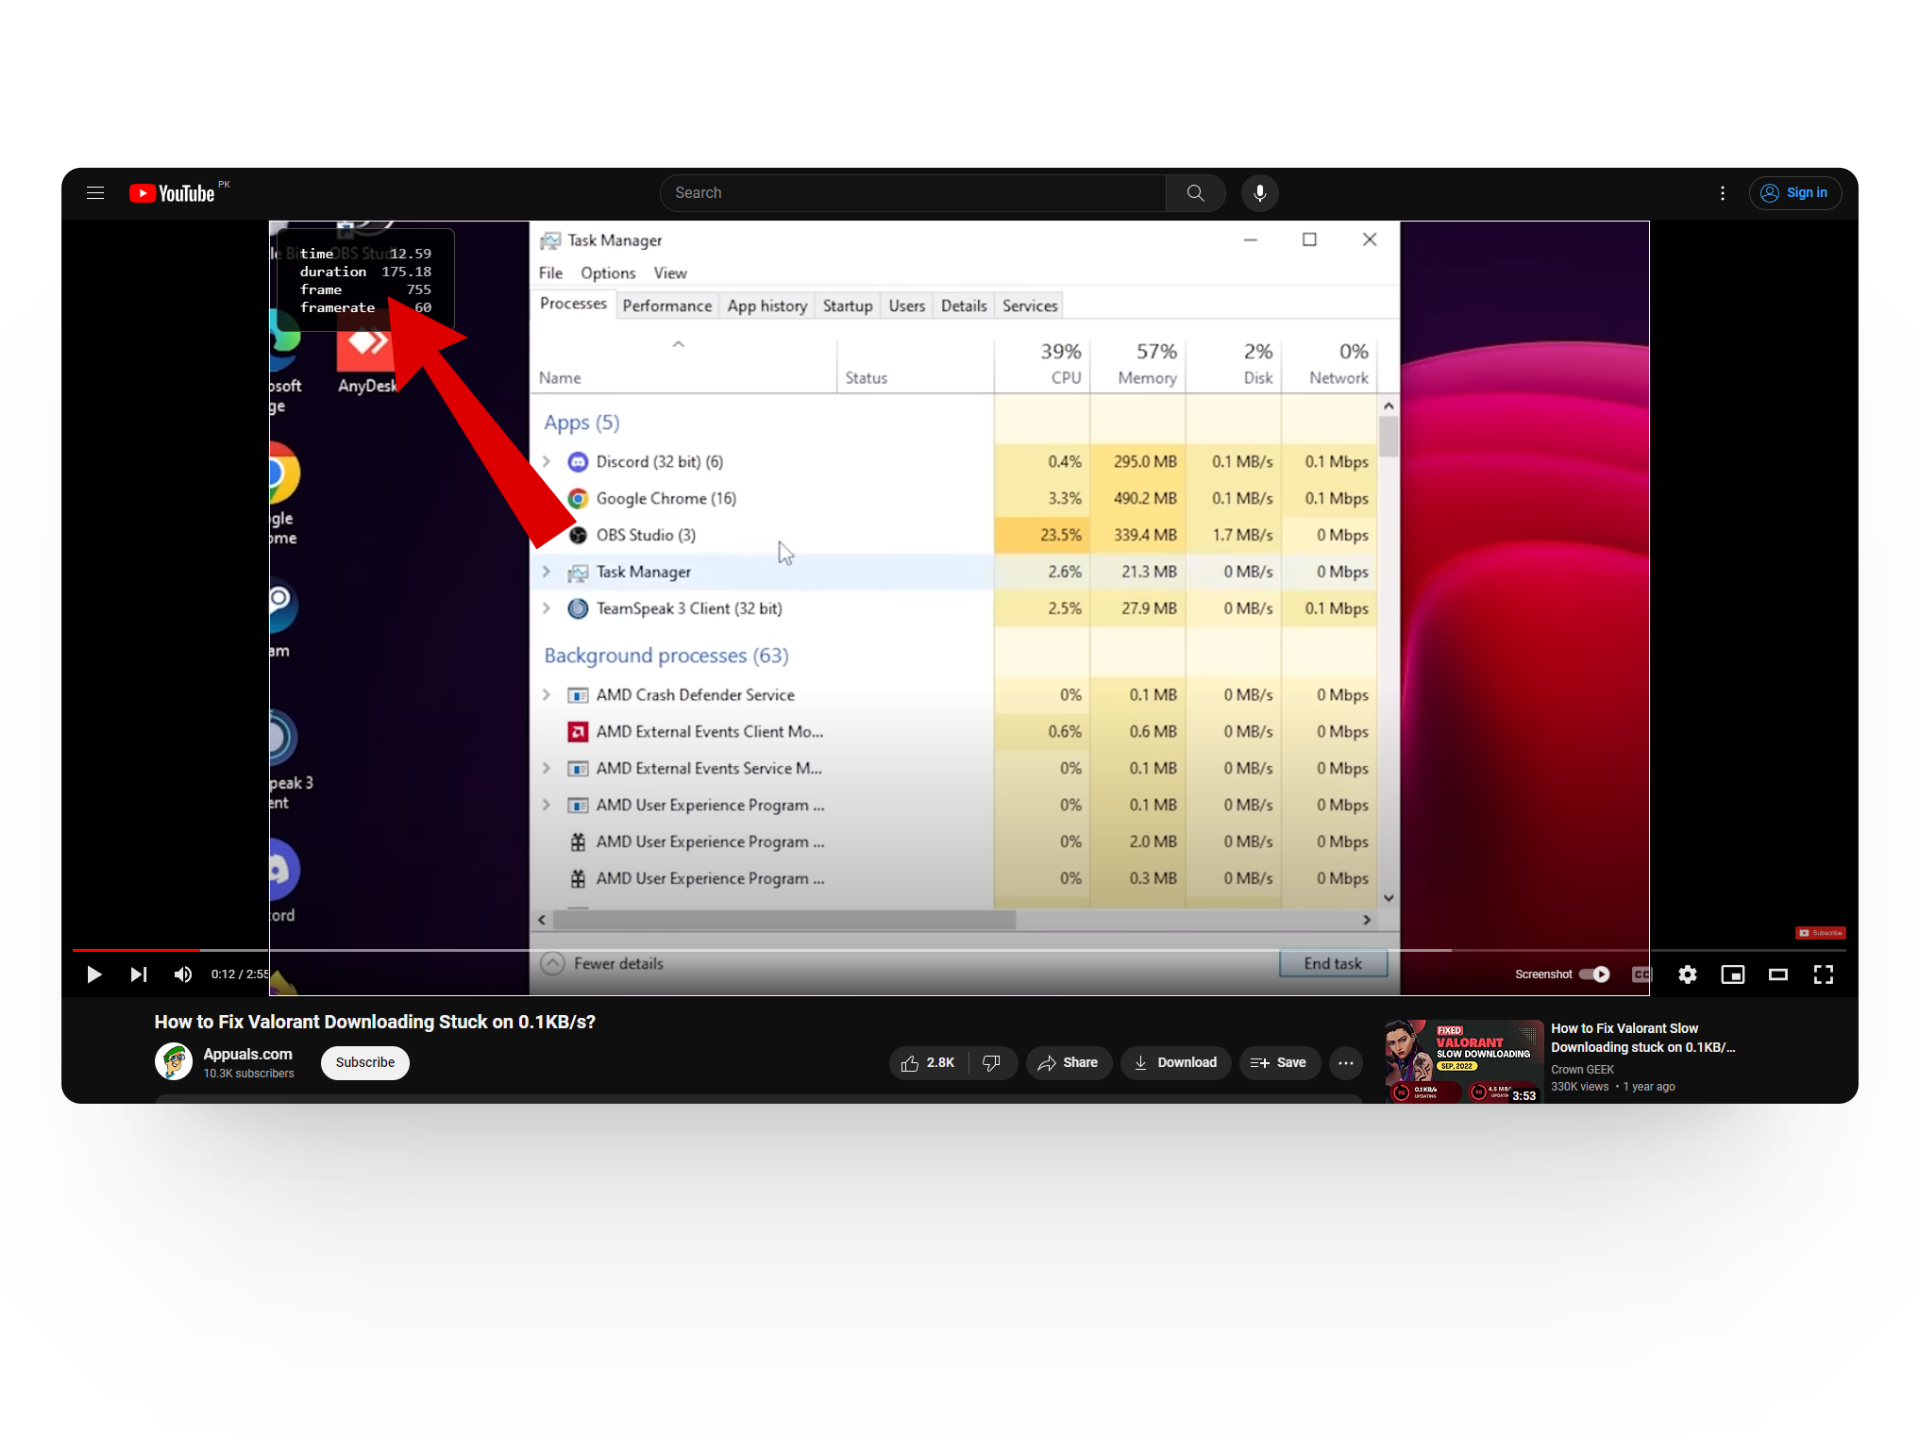
Task: Dislike this video
Action: pyautogui.click(x=991, y=1062)
